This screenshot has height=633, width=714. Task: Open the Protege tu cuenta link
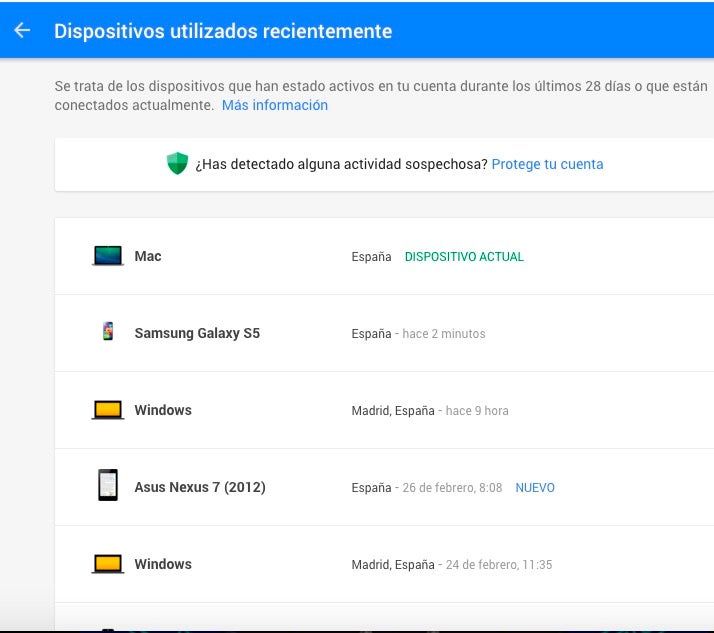click(547, 164)
